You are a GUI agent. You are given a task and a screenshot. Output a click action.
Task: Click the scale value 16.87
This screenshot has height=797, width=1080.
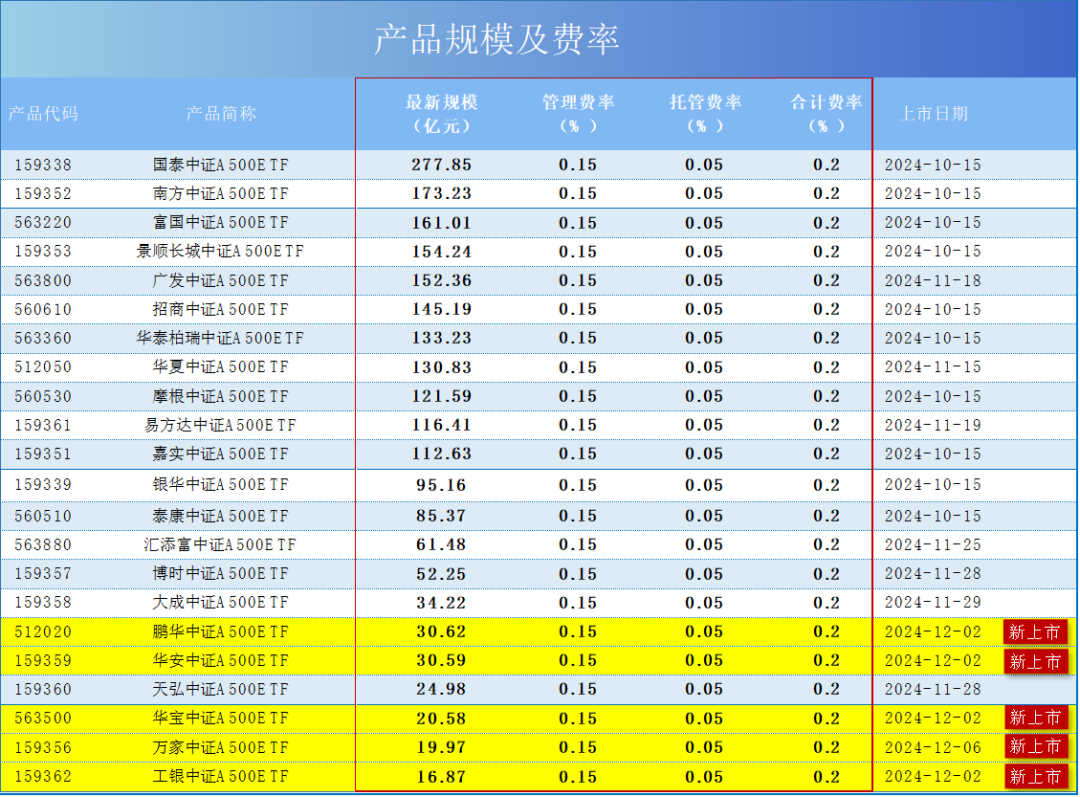pos(442,778)
